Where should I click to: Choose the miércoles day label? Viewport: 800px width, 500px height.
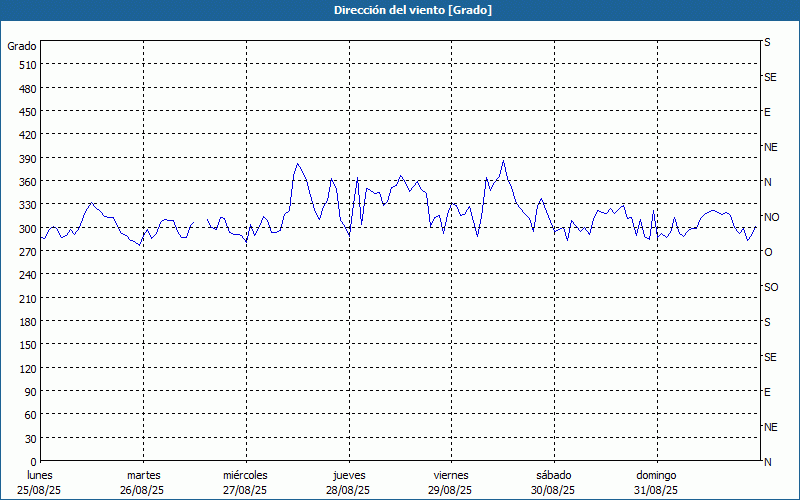coord(245,475)
